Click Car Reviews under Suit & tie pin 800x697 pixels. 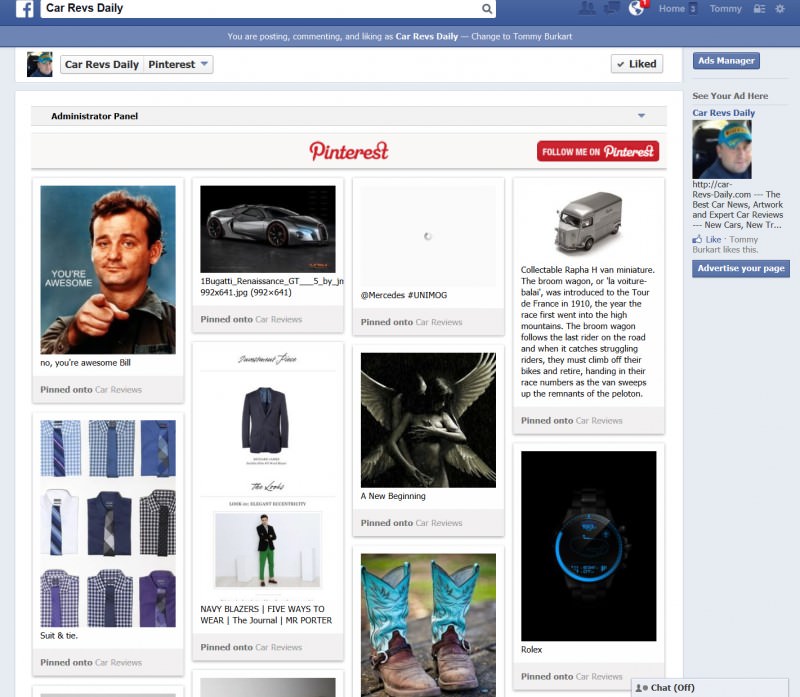(118, 662)
